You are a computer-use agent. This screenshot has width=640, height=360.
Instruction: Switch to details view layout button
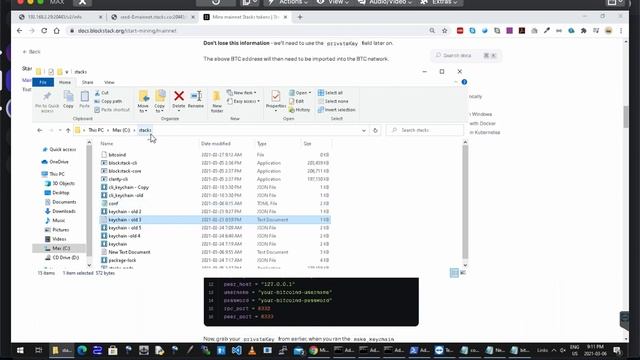[x=454, y=273]
